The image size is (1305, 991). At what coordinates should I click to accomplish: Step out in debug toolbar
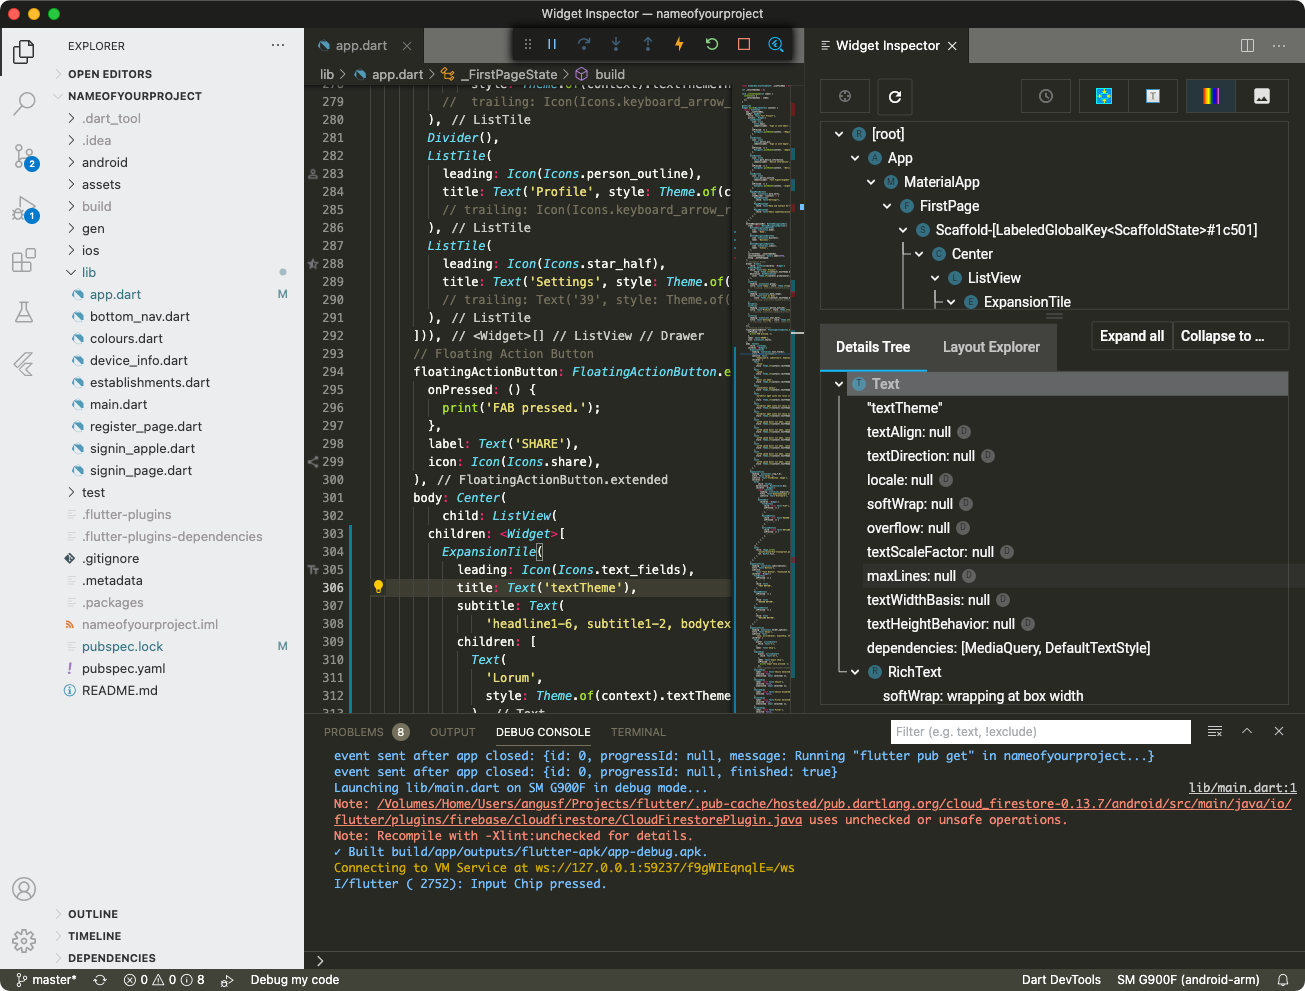648,44
